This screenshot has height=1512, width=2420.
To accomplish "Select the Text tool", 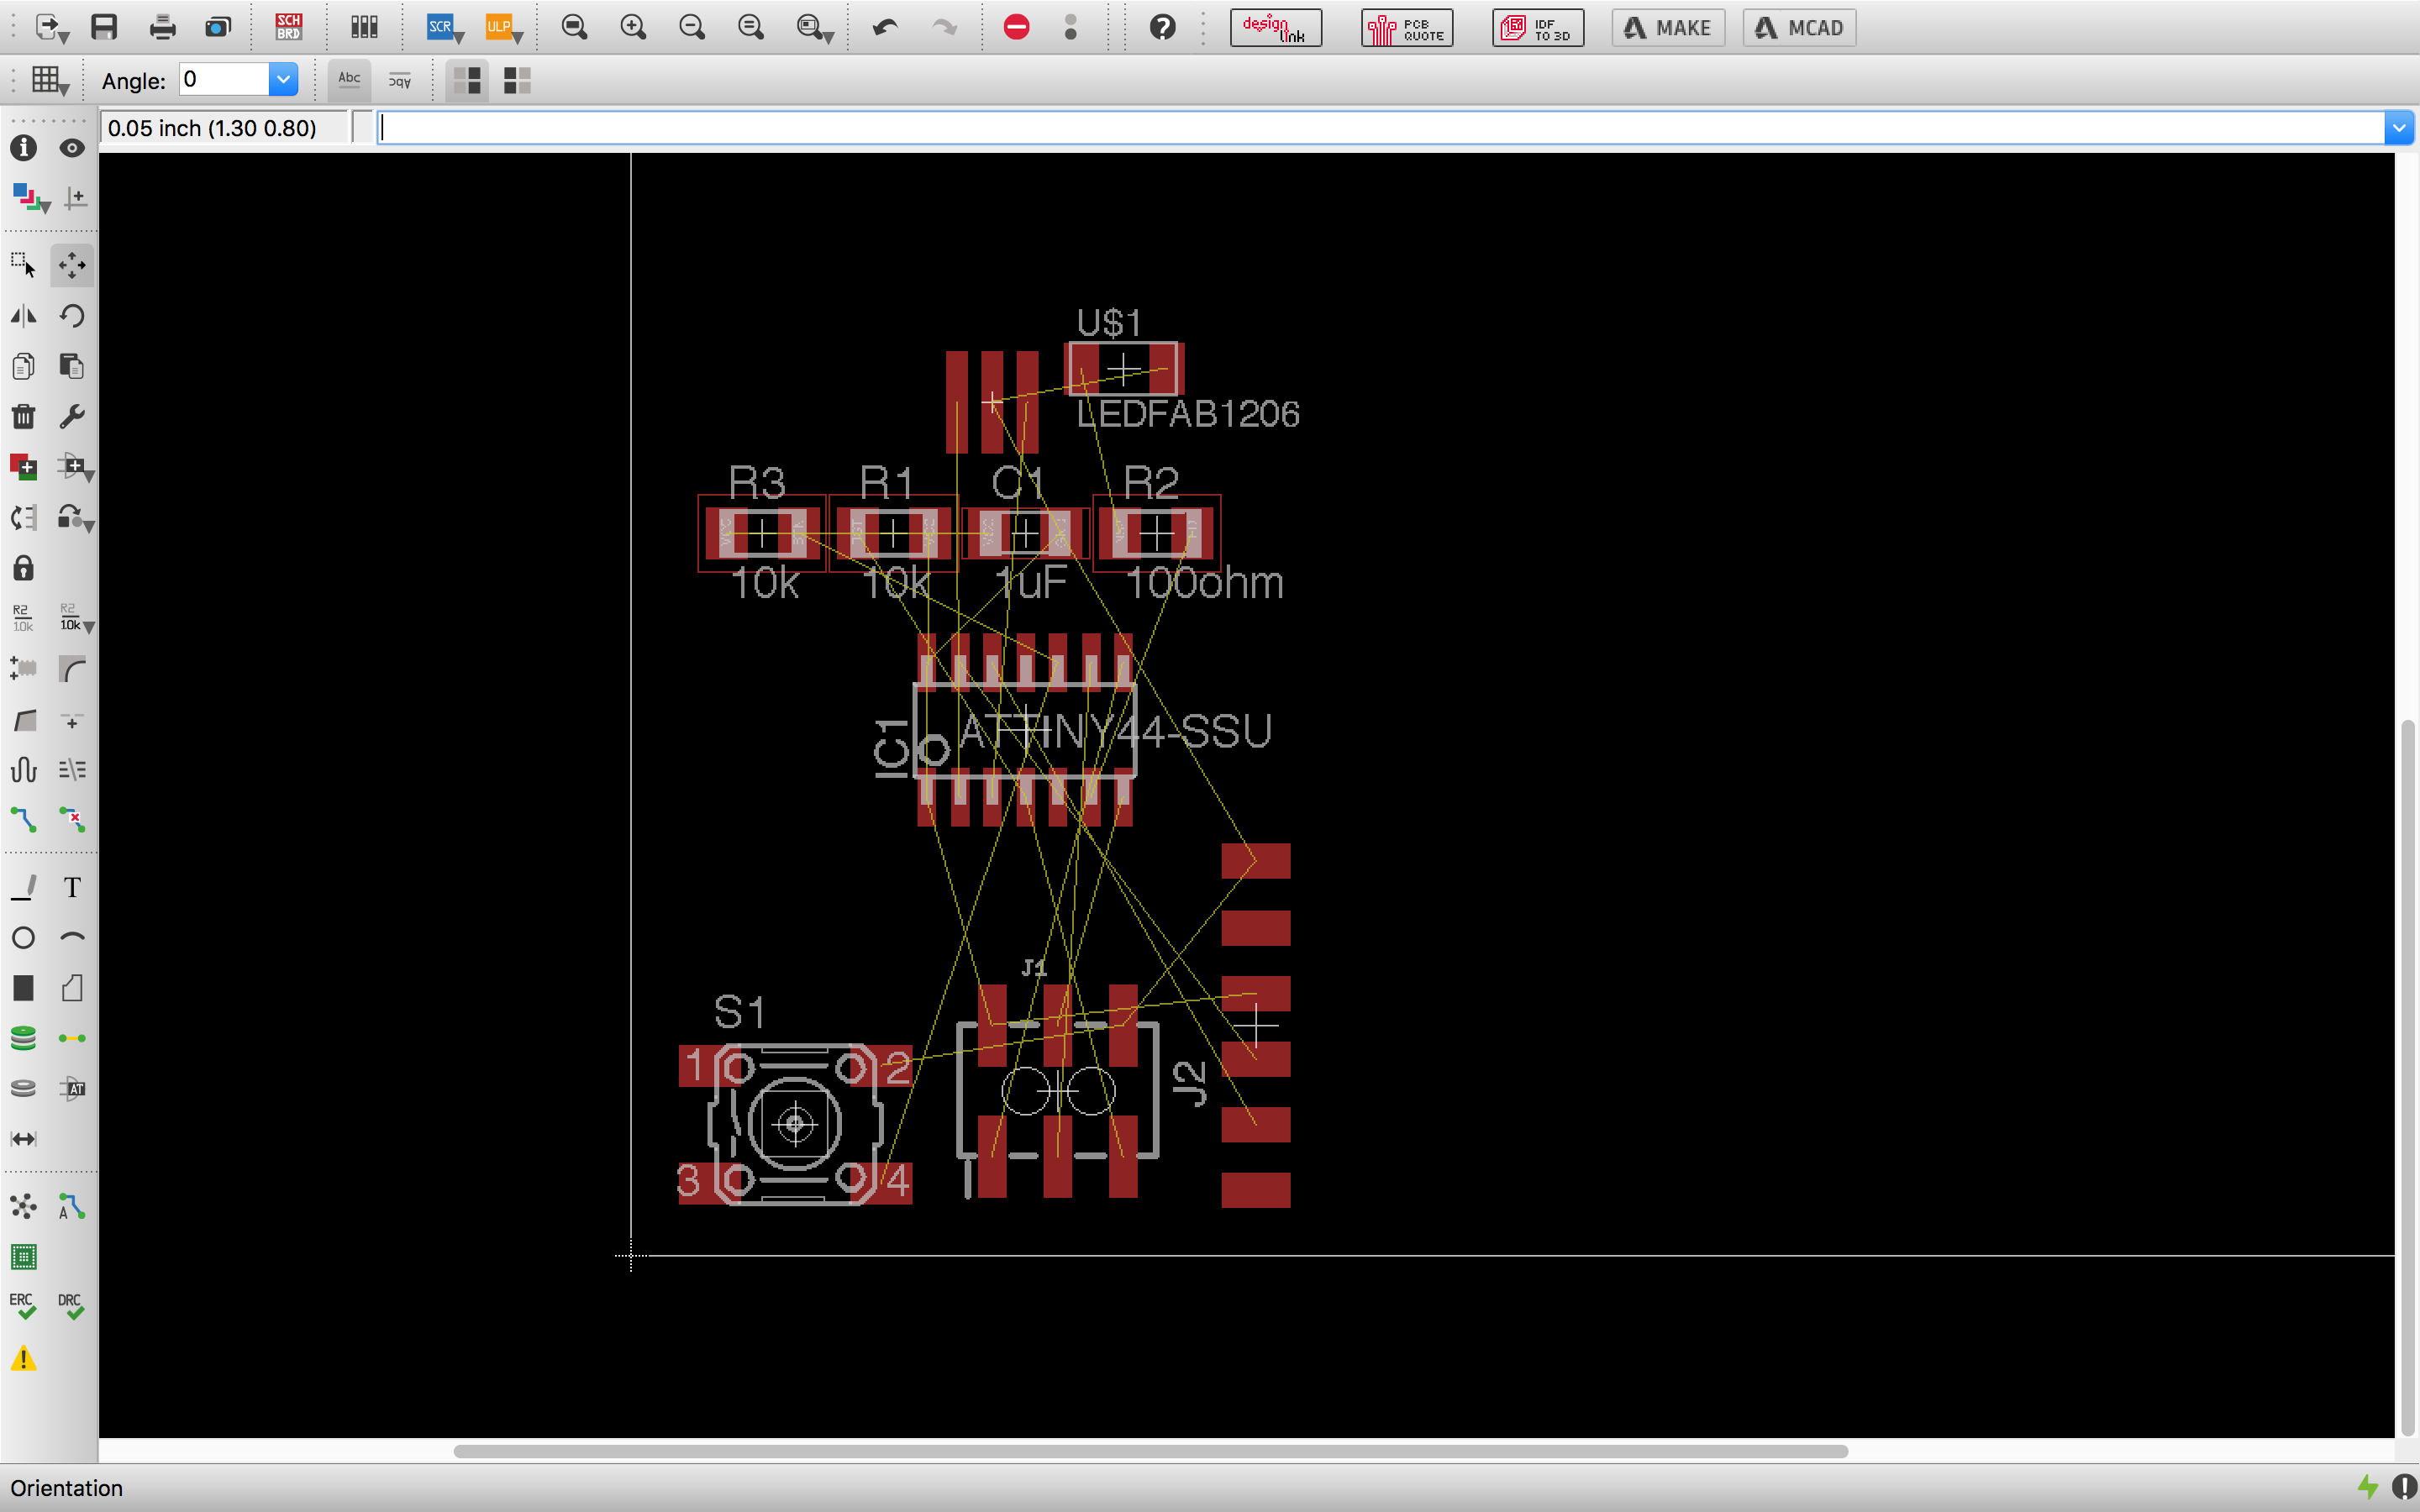I will (71, 888).
